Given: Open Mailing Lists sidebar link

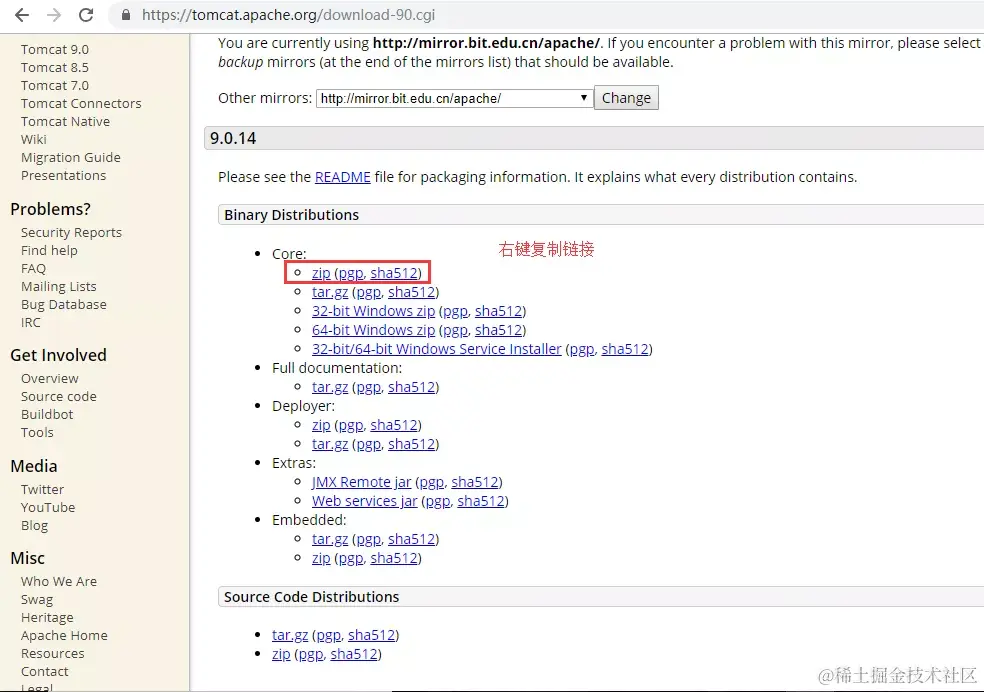Looking at the screenshot, I should click(x=59, y=287).
